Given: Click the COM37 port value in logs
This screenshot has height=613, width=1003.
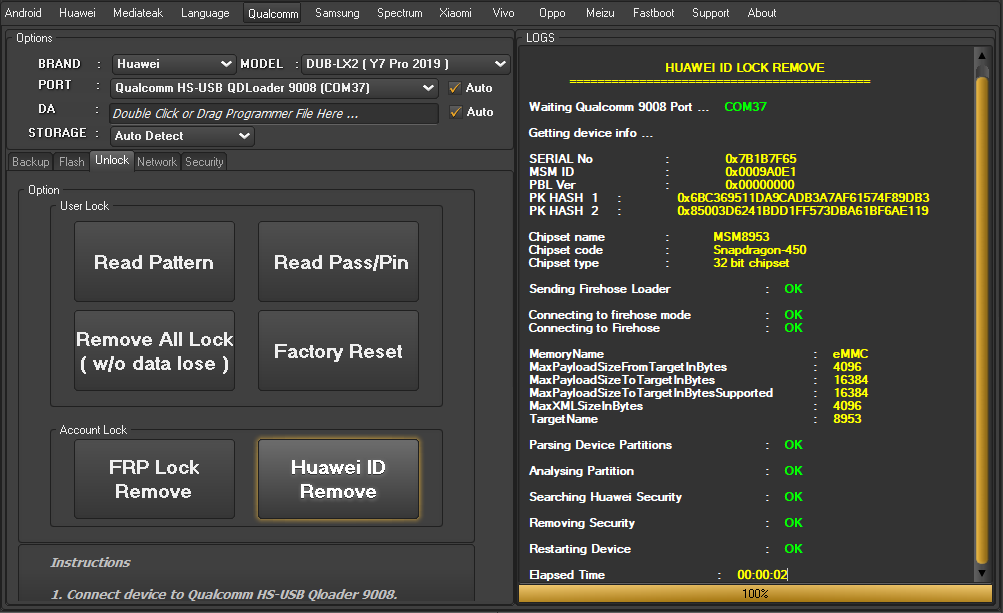Looking at the screenshot, I should 745,107.
